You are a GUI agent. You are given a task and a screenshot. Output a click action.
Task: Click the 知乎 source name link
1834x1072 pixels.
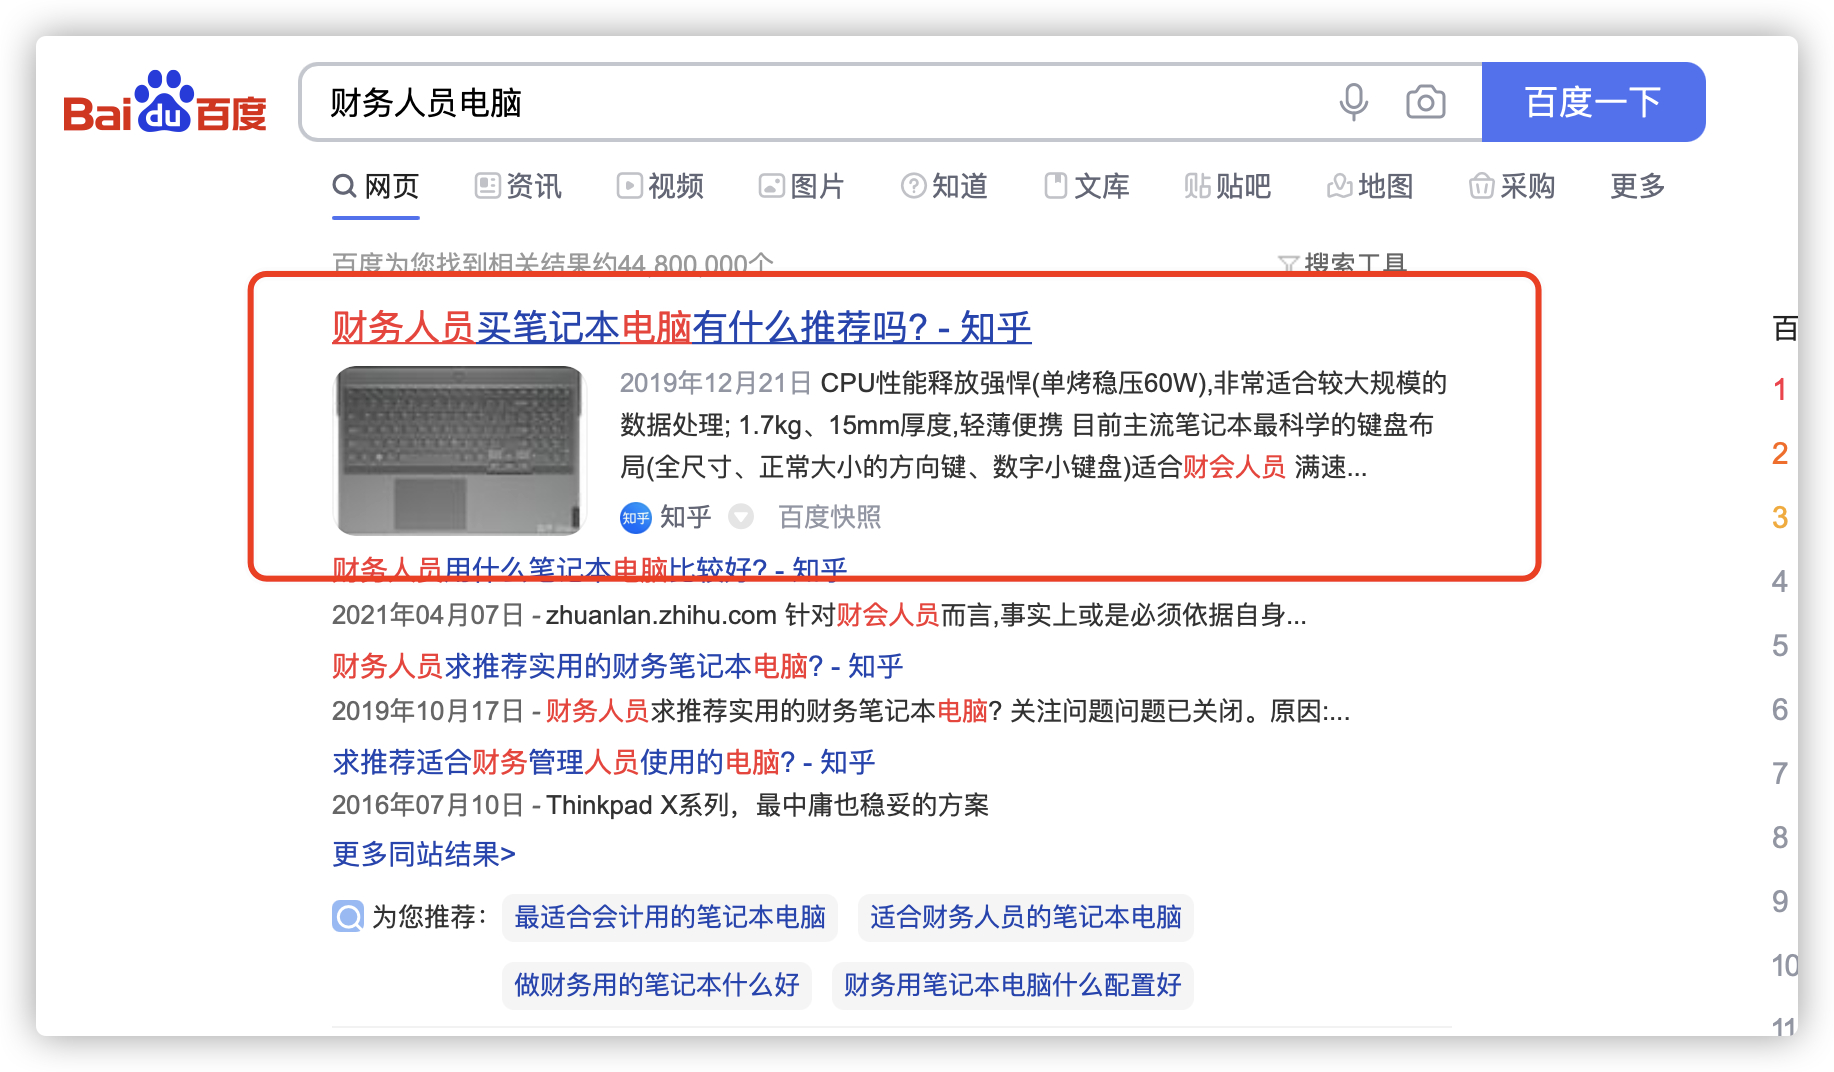pyautogui.click(x=686, y=517)
